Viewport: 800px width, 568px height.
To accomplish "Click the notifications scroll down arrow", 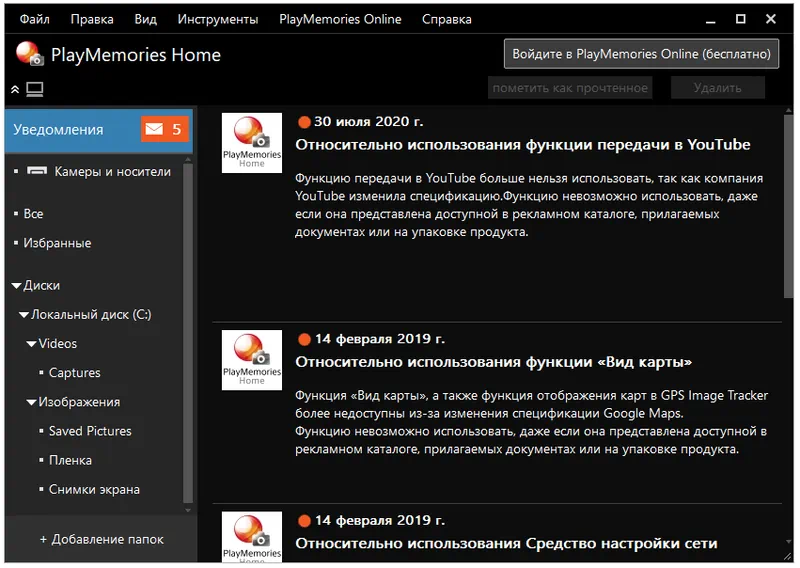I will (788, 542).
